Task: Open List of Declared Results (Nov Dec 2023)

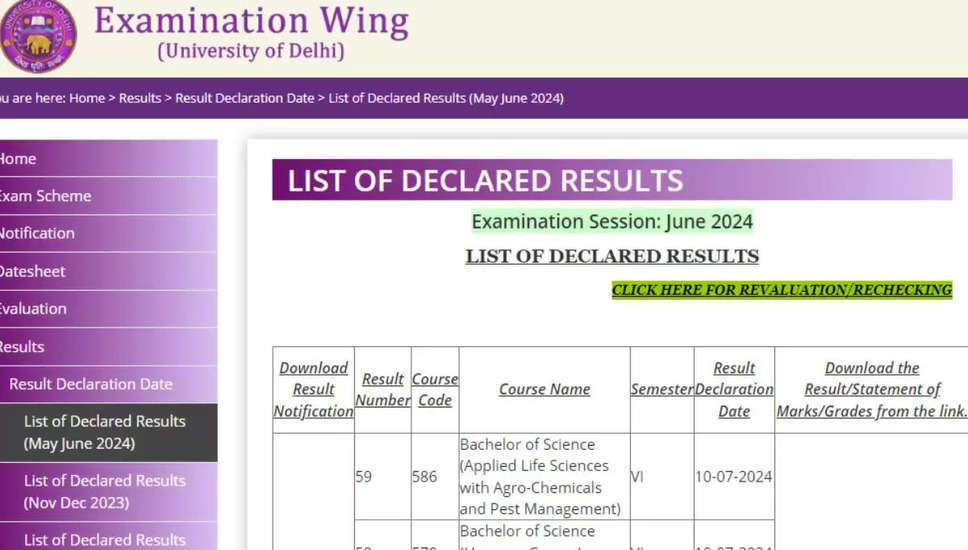Action: coord(105,491)
